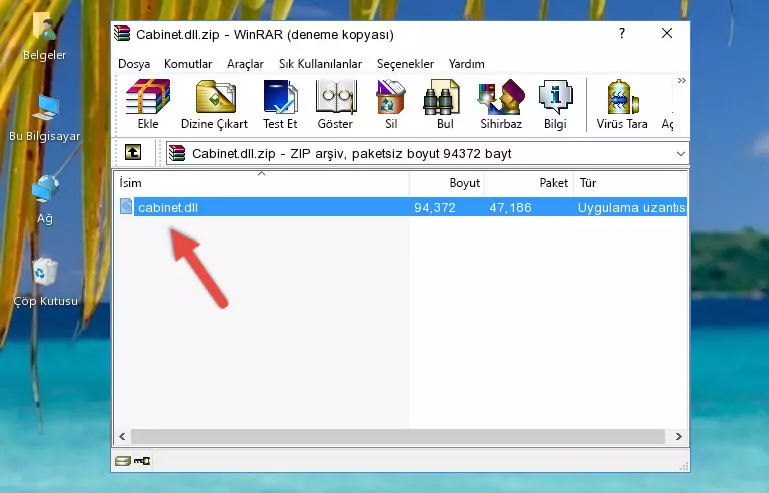Open the Araçlar menu
769x493 pixels.
point(245,64)
